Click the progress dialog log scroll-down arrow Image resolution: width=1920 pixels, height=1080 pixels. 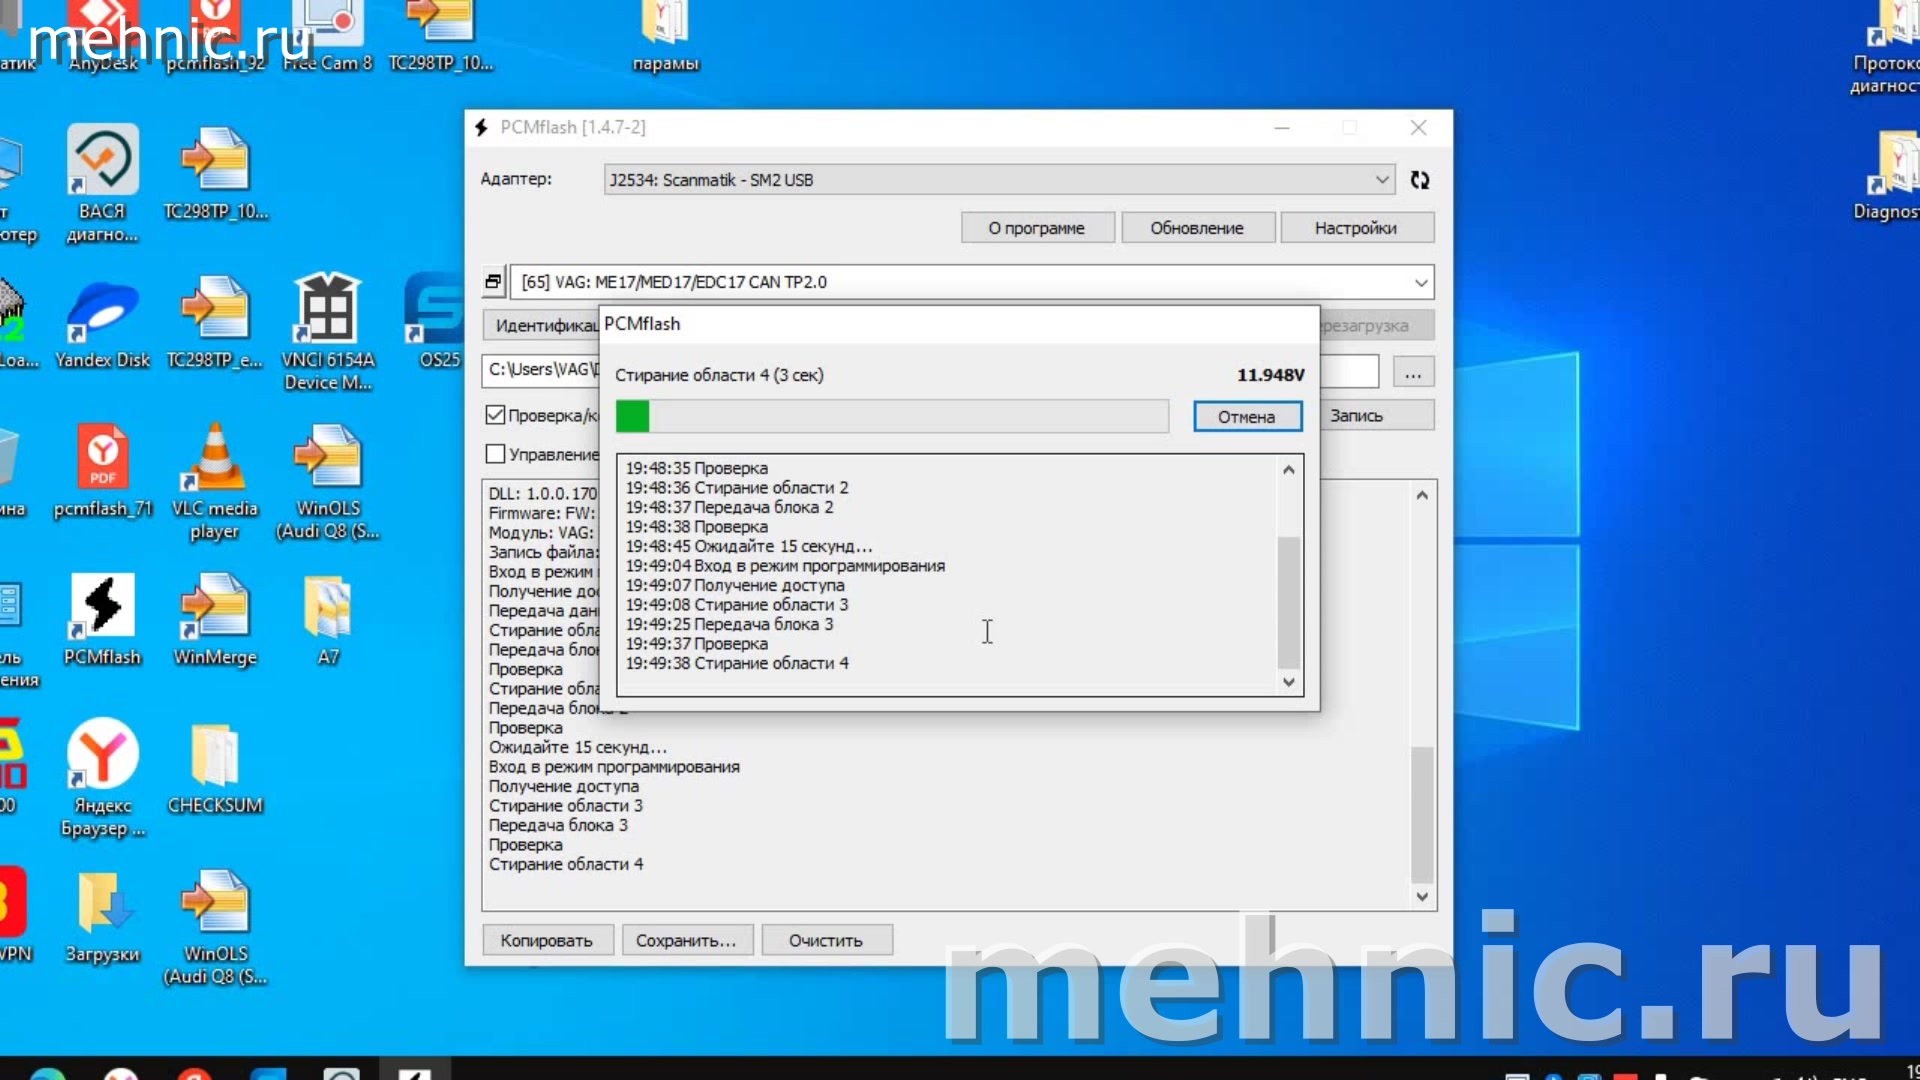1289,682
